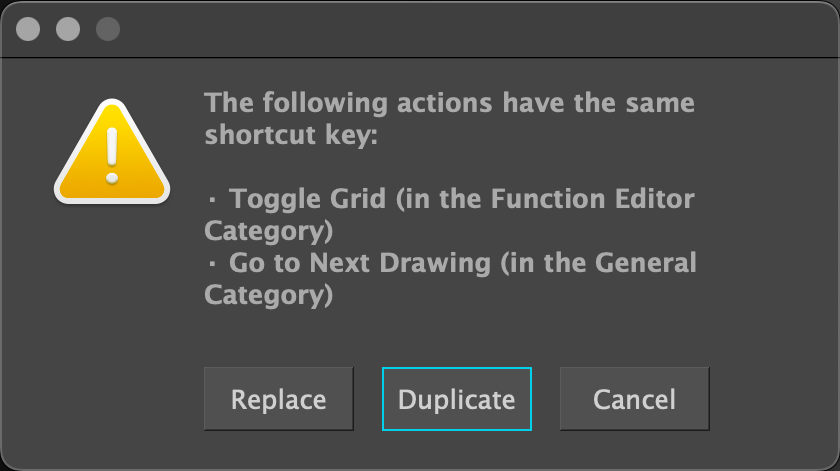Choose Duplicate to keep both shortcuts

(x=456, y=399)
